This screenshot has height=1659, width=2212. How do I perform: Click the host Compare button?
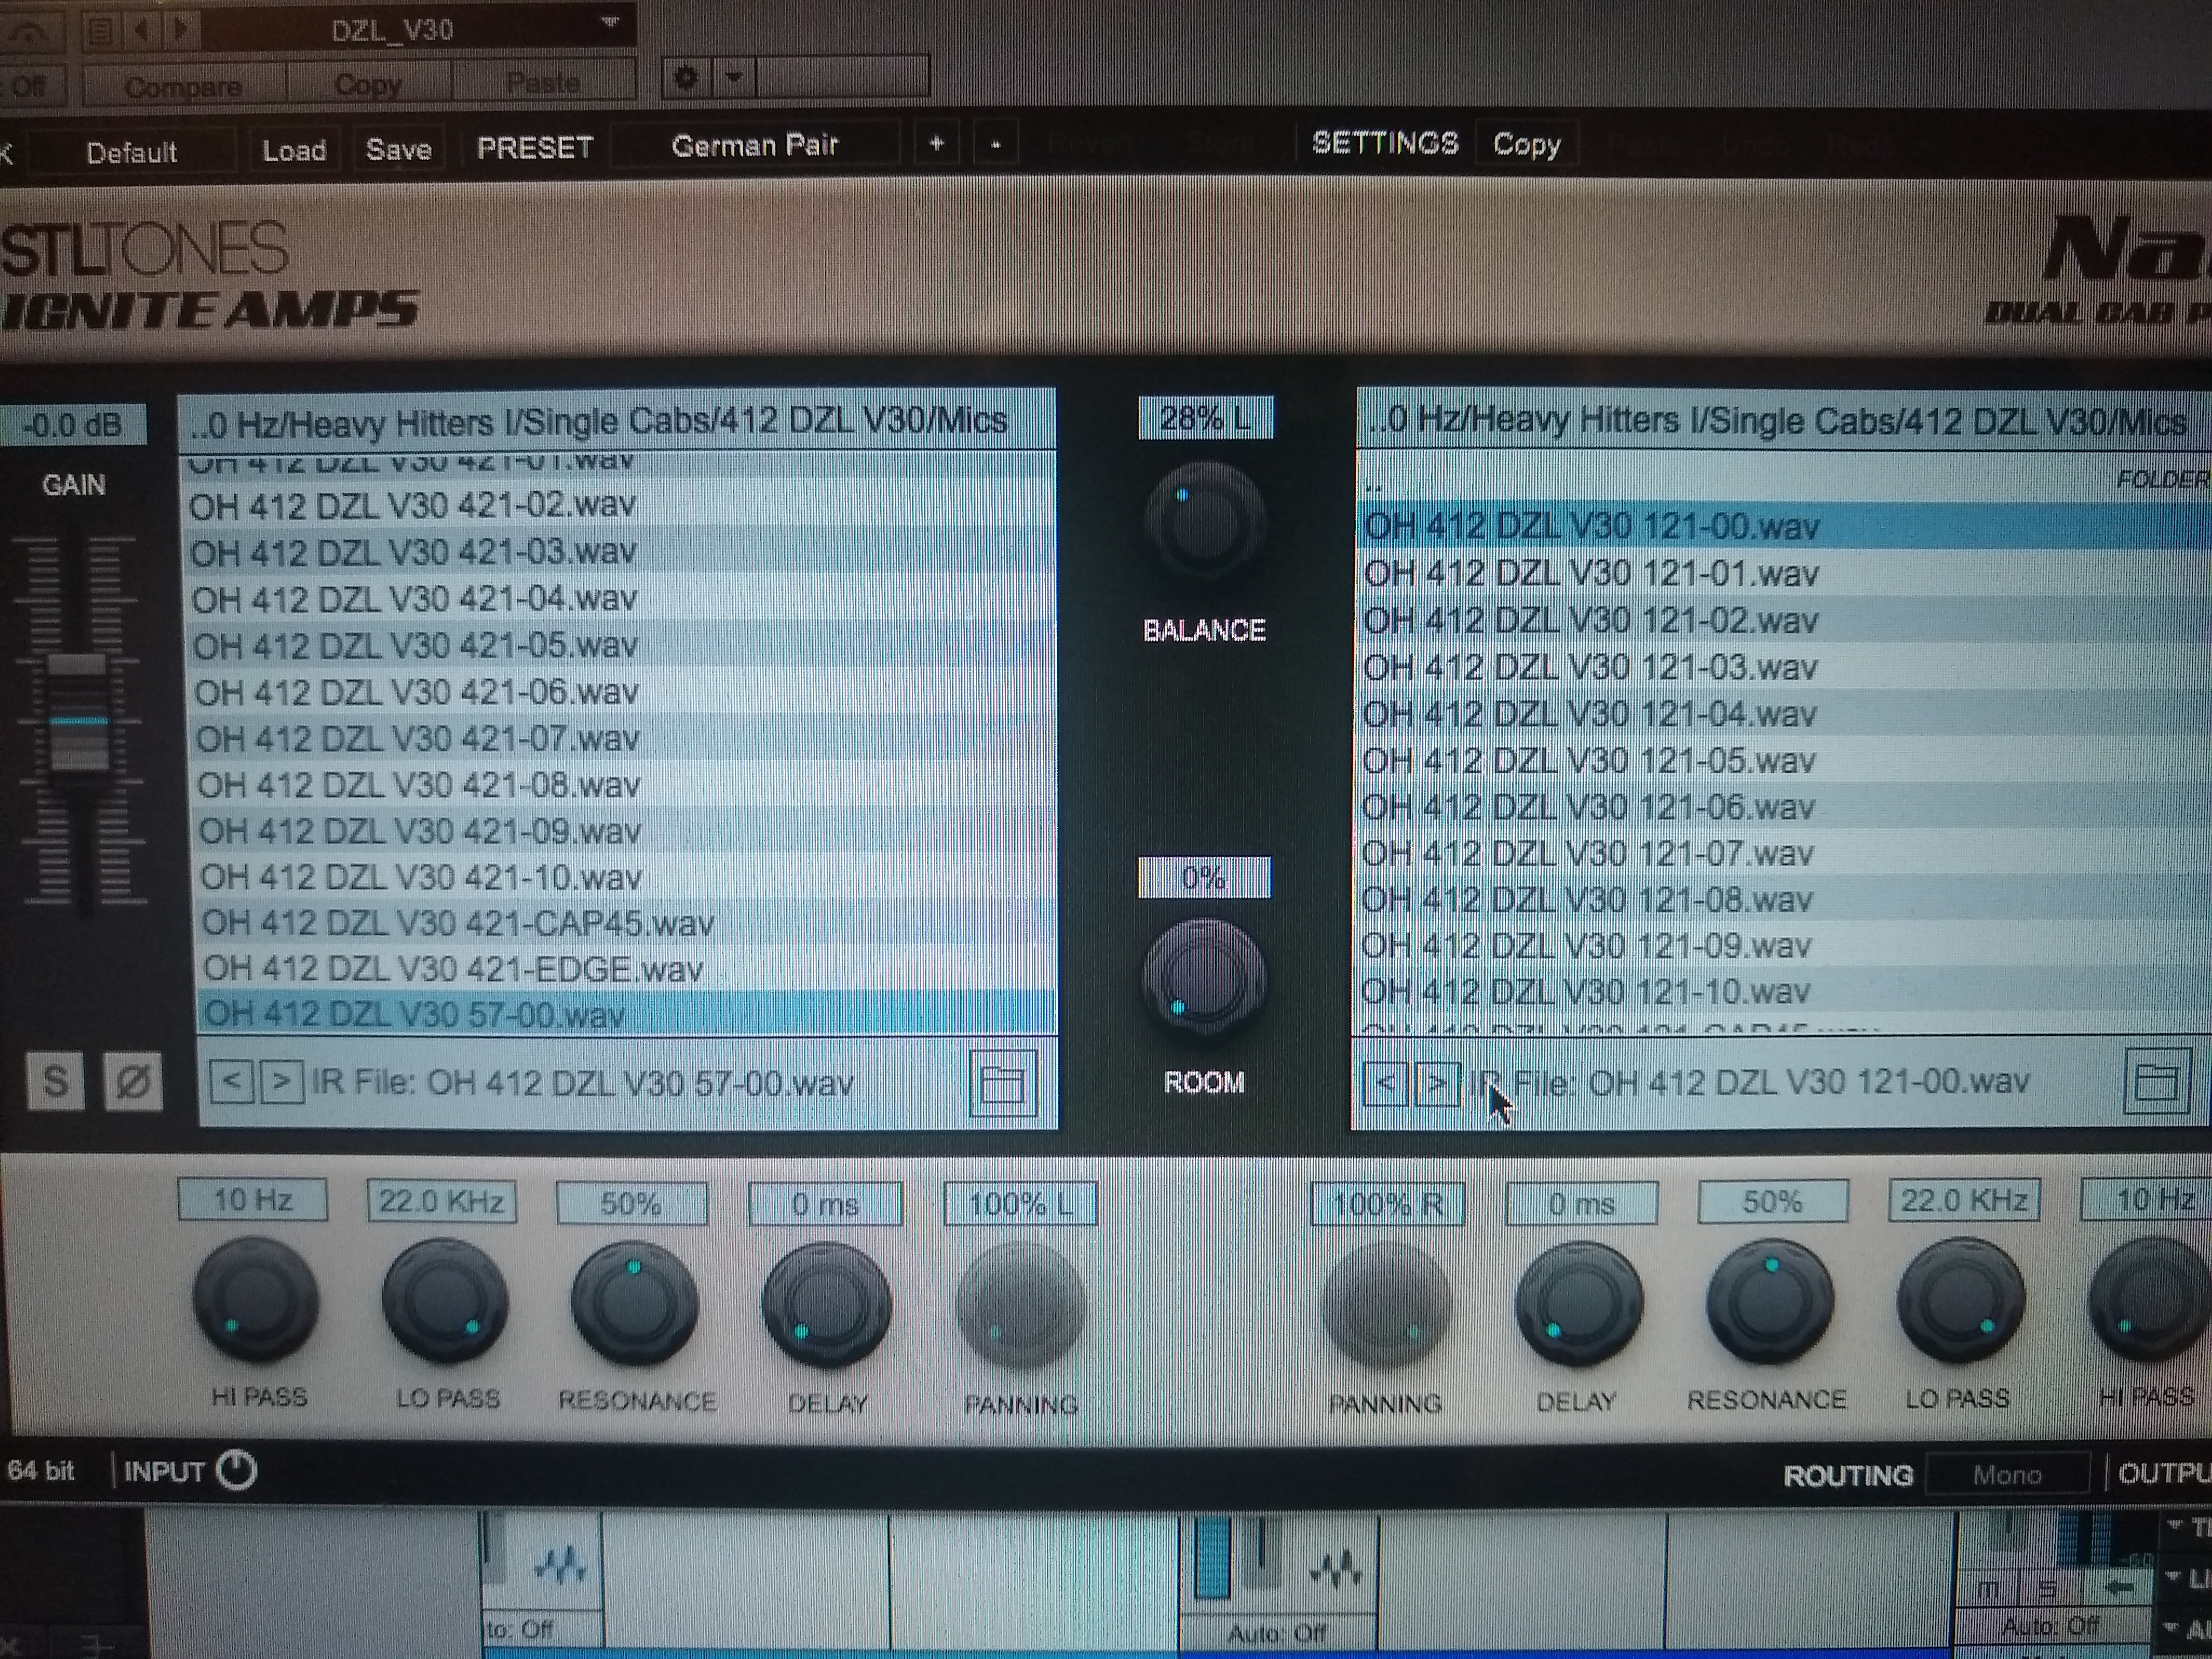coord(184,86)
